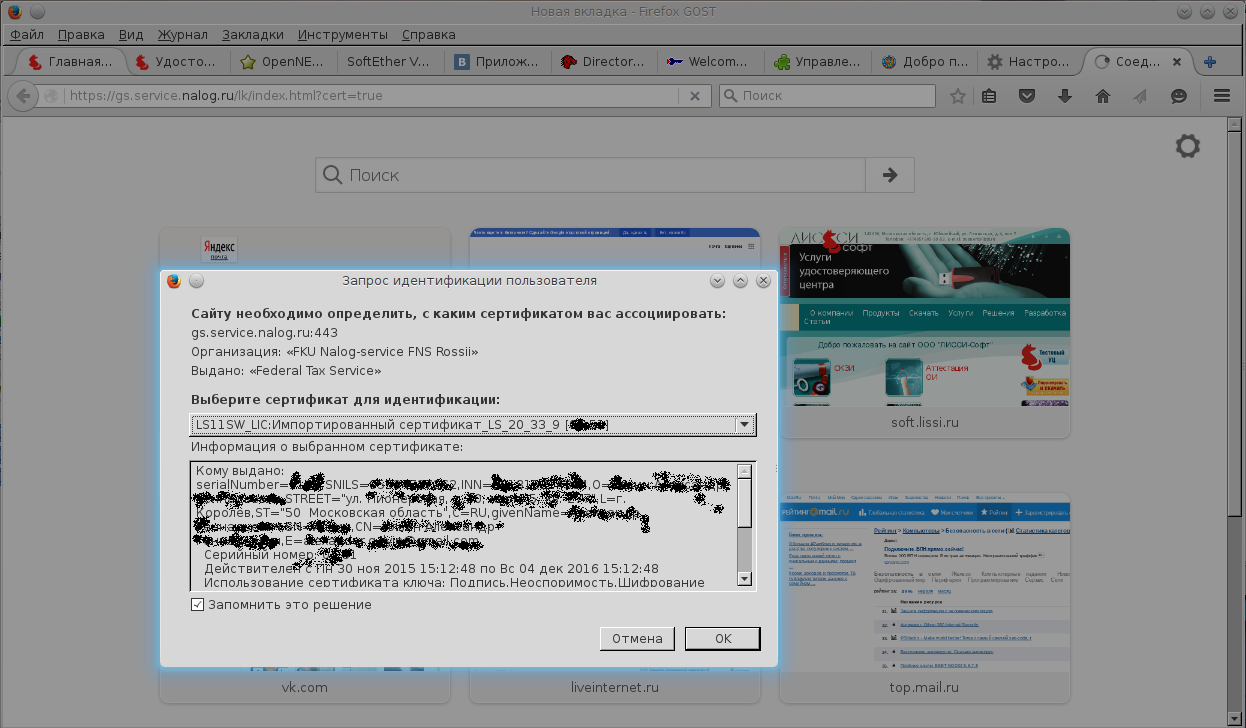
Task: Open a new tab with plus icon
Action: tap(1210, 62)
